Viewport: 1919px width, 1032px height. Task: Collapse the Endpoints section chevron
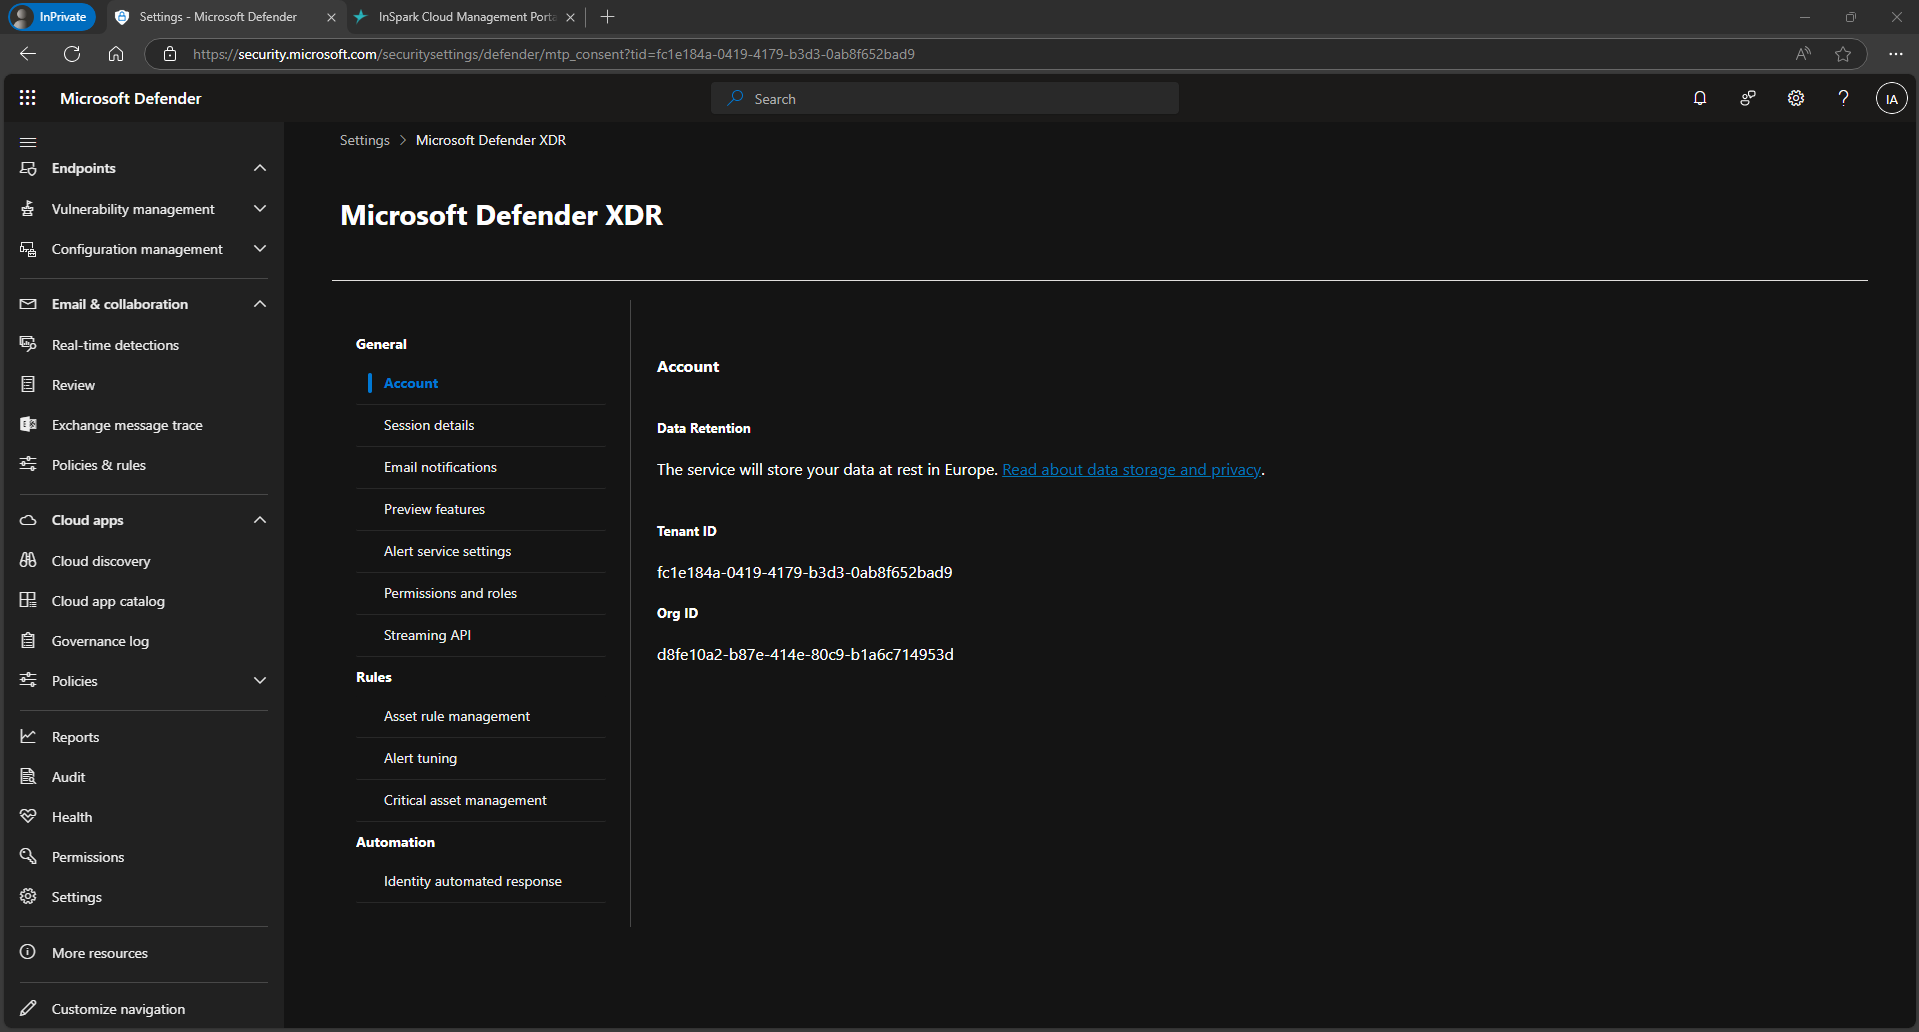[x=260, y=168]
